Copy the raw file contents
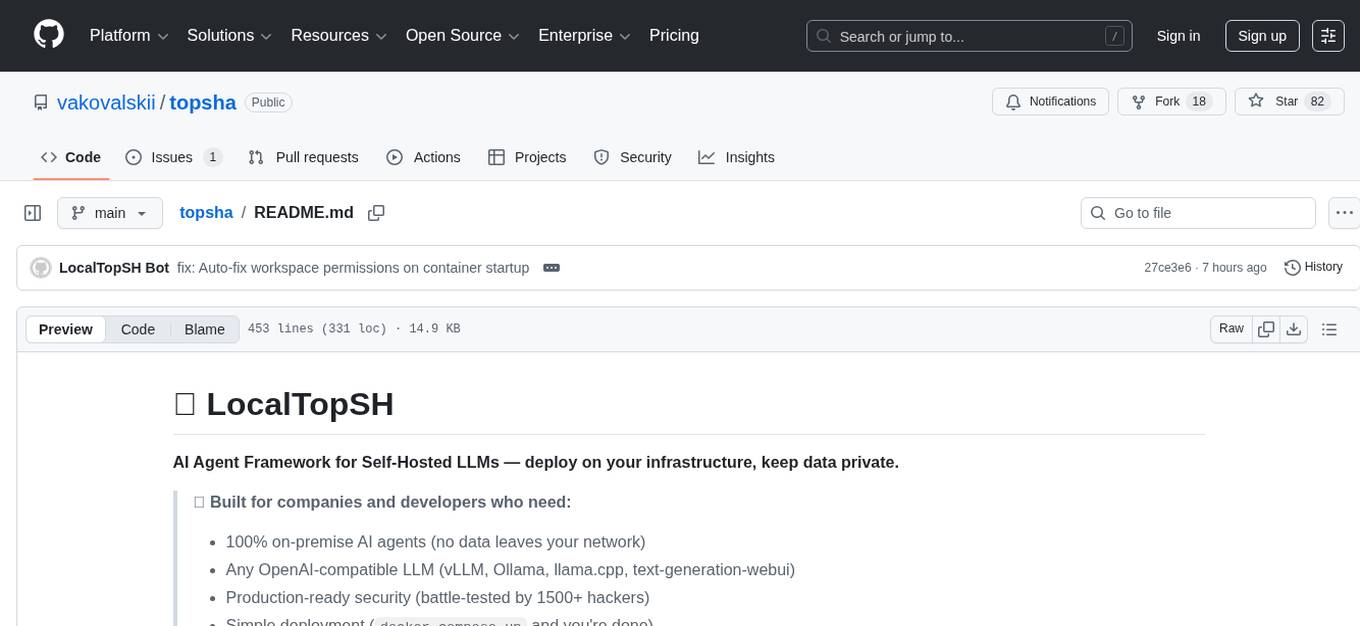 pos(1266,328)
